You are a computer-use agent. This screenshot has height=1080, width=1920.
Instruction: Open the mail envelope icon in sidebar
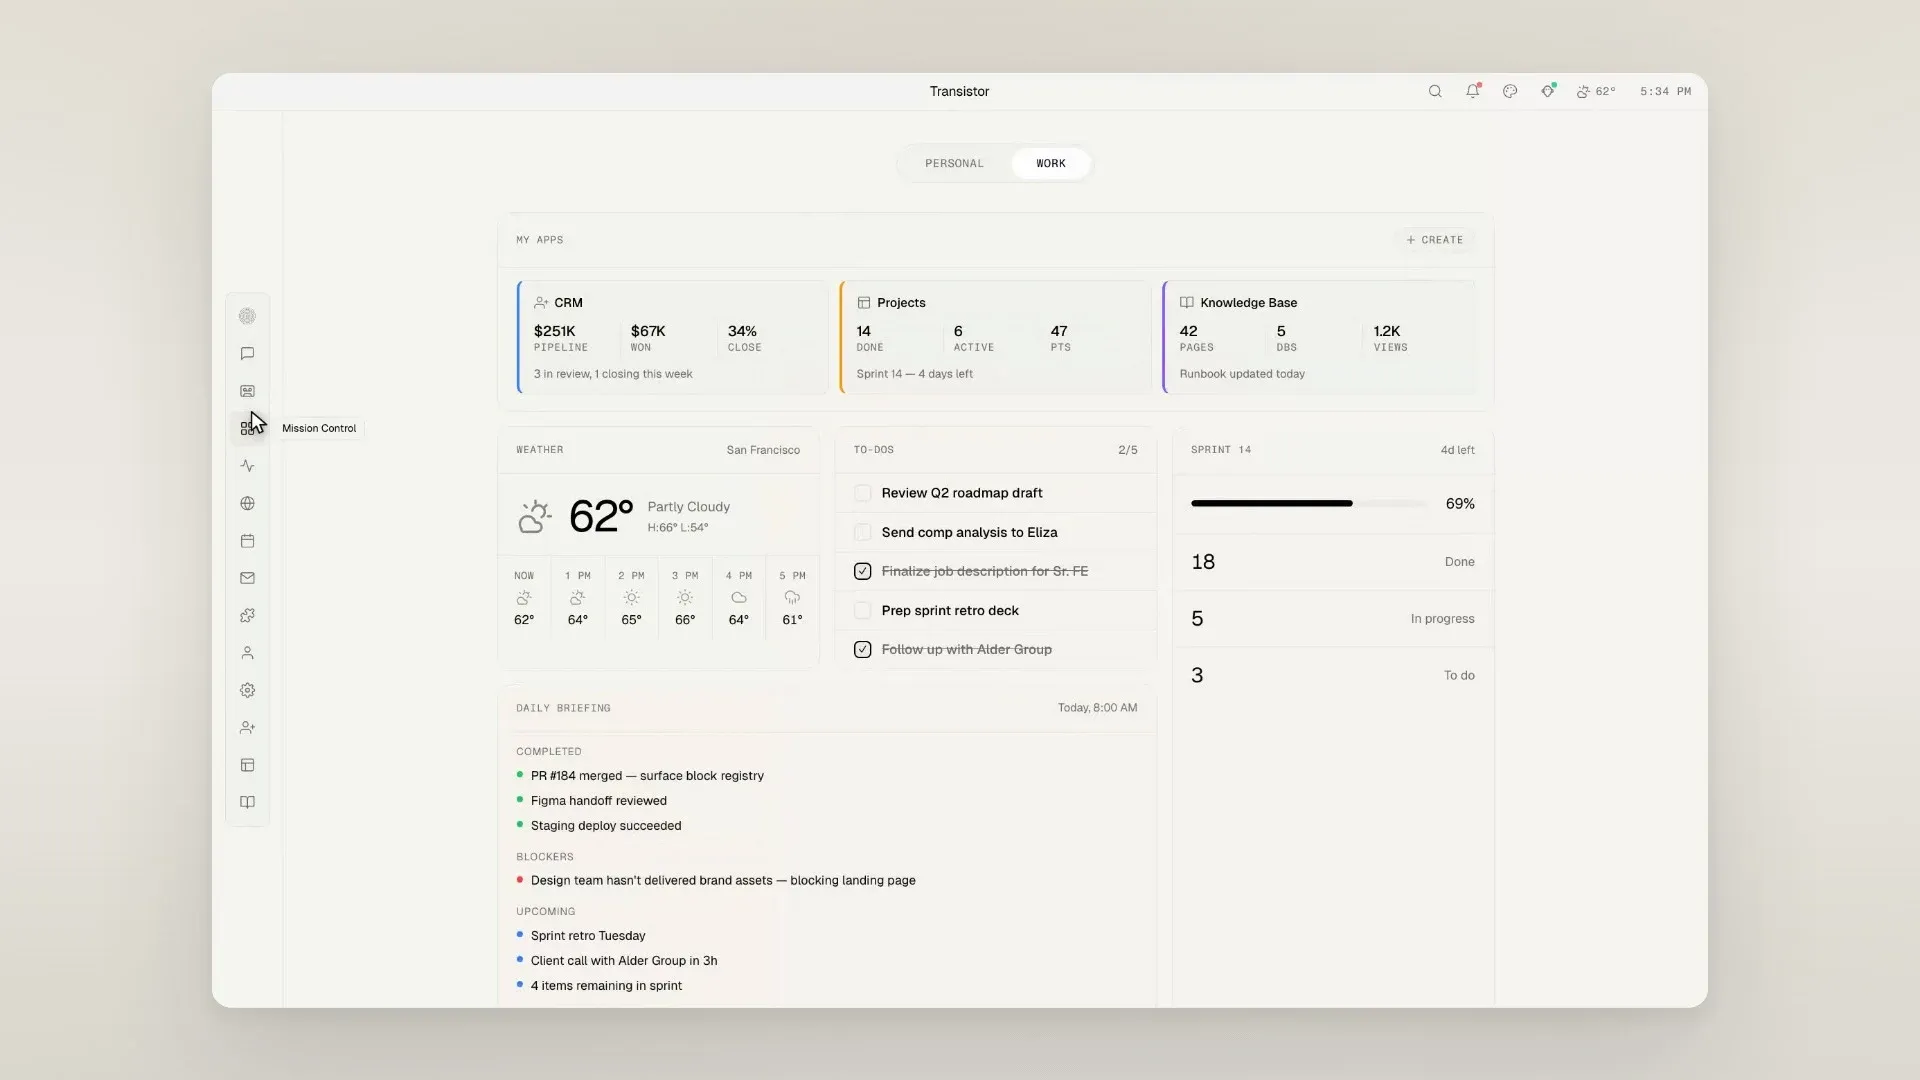247,578
